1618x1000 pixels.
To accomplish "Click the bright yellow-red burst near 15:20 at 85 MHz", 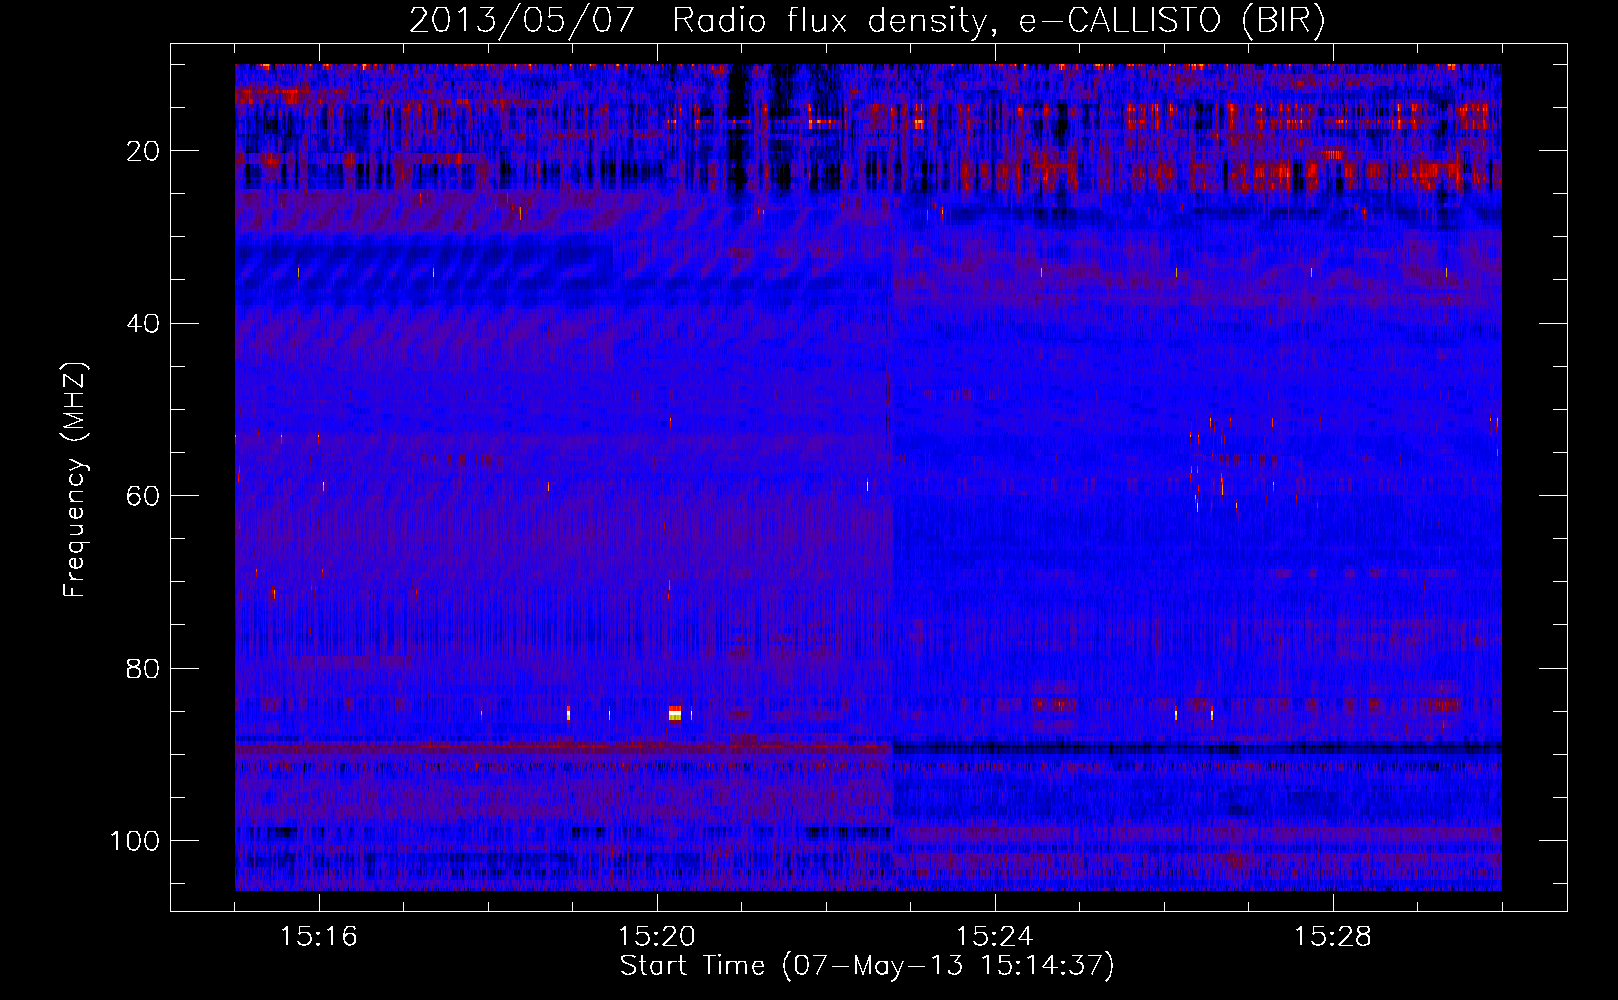I will pyautogui.click(x=675, y=713).
